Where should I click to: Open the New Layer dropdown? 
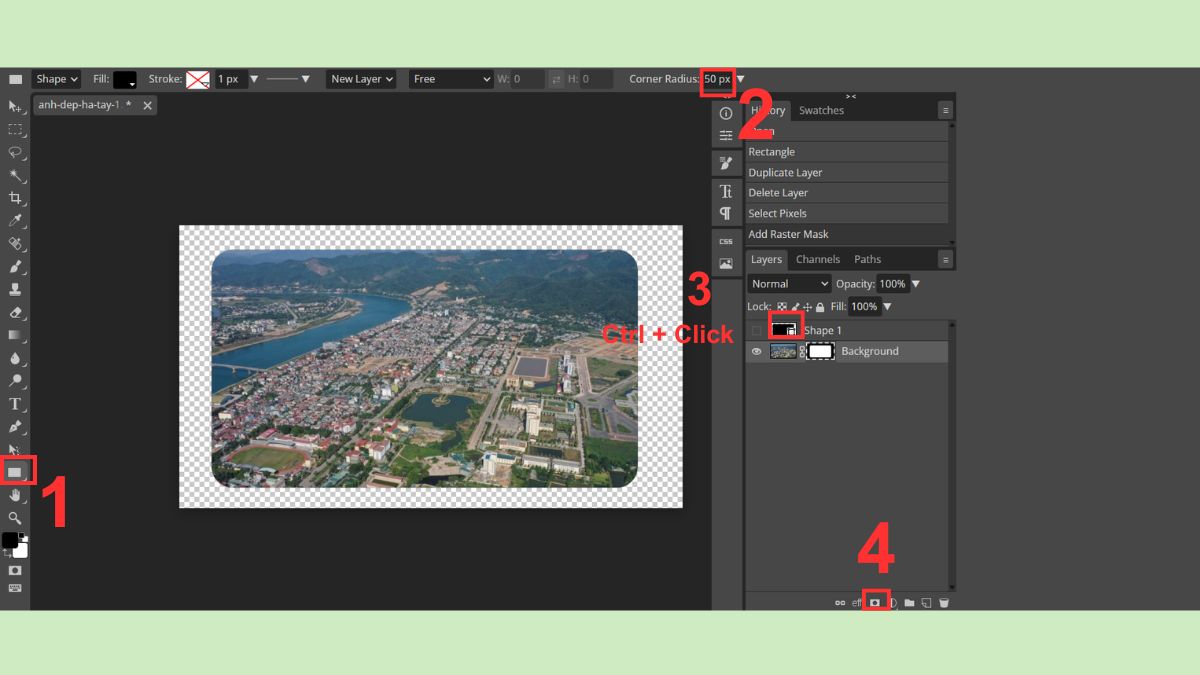click(x=362, y=79)
